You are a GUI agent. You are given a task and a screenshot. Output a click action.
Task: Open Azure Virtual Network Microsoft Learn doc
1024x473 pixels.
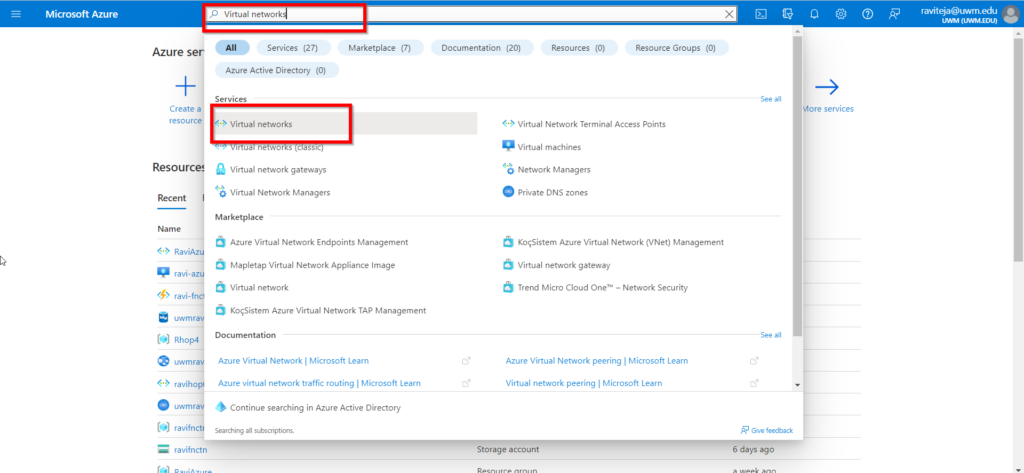click(293, 361)
